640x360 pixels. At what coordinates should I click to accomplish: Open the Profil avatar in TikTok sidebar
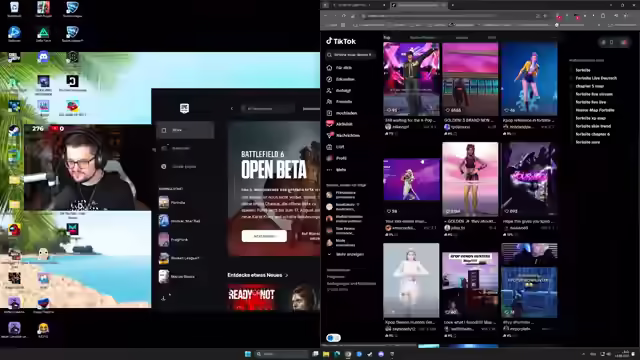(329, 158)
